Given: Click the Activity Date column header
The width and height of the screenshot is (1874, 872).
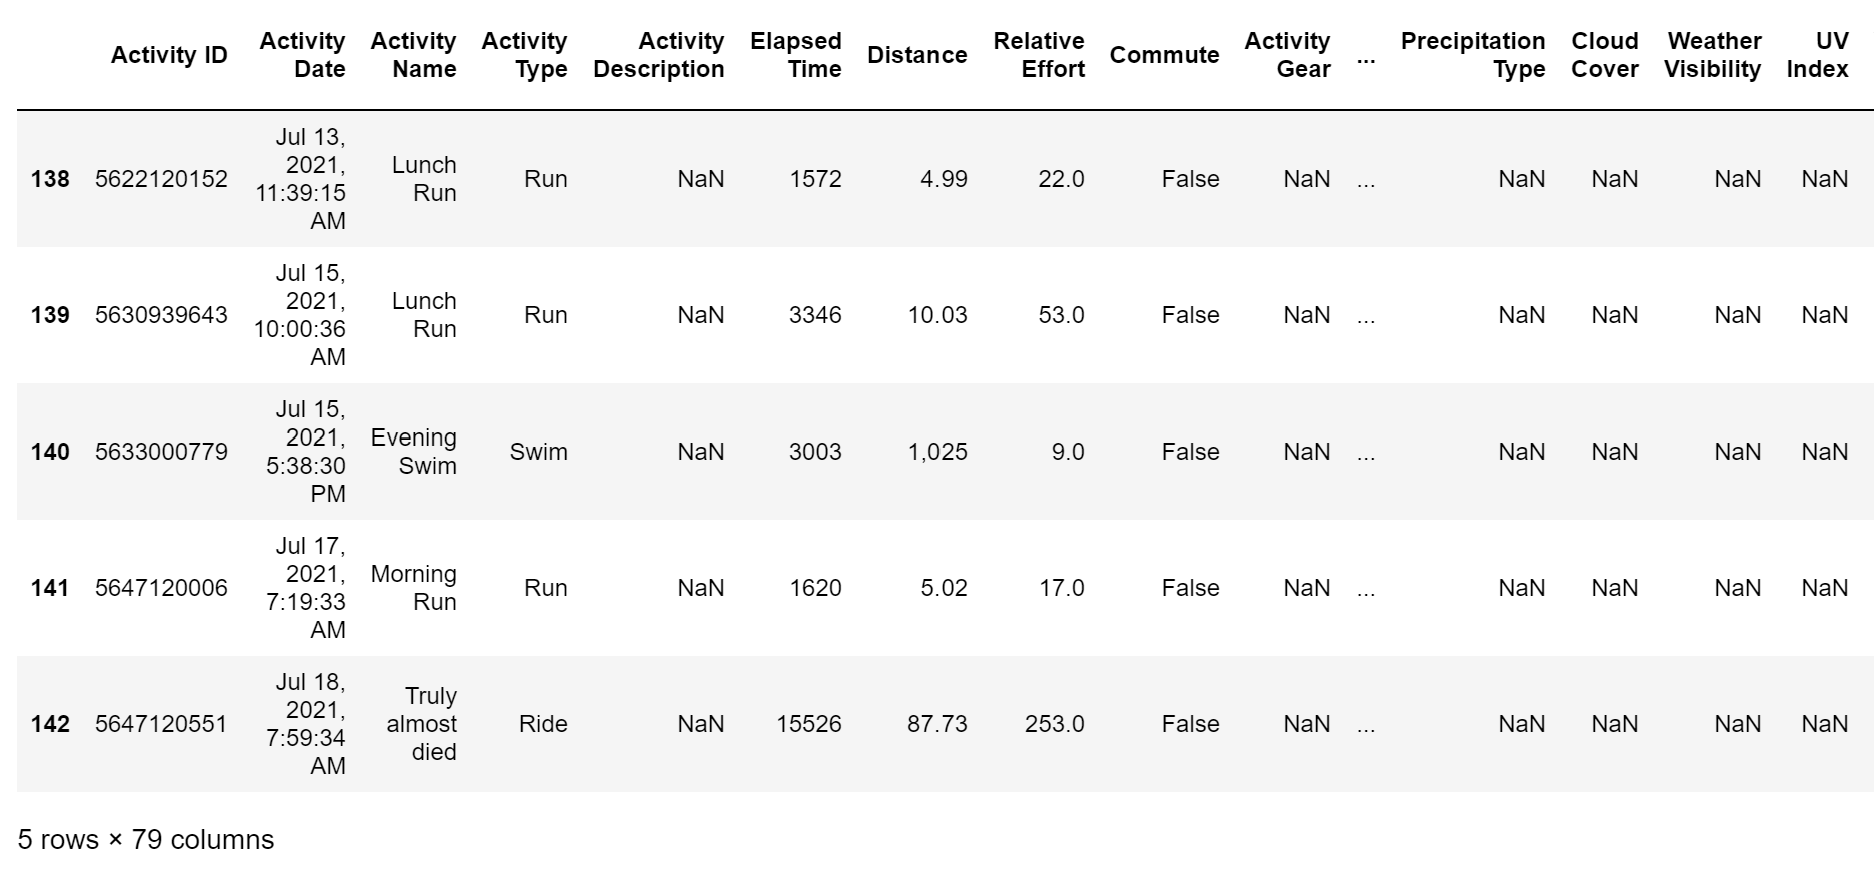Looking at the screenshot, I should (x=302, y=55).
